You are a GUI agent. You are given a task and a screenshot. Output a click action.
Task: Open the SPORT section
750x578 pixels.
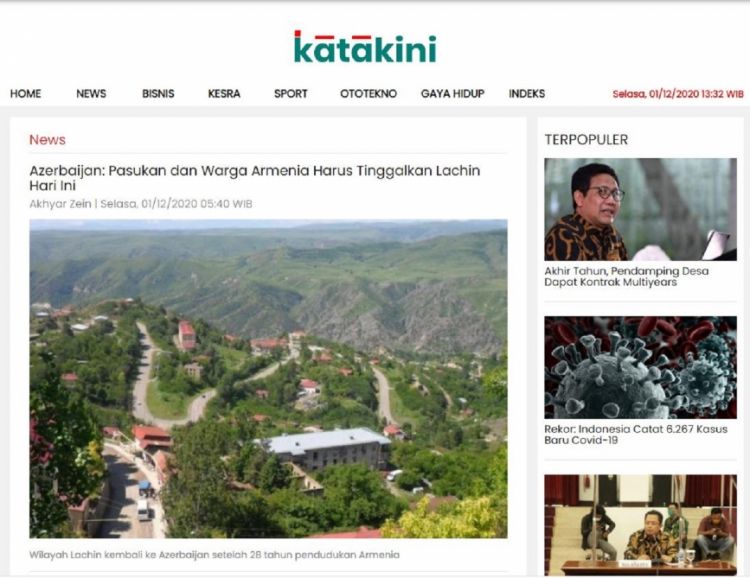[291, 94]
